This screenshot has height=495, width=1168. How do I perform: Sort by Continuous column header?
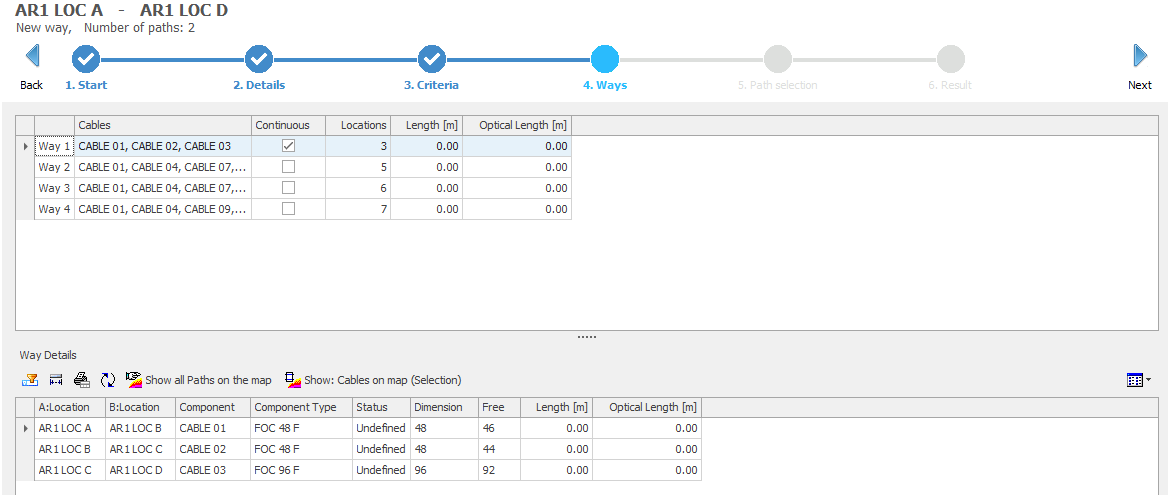pos(288,125)
